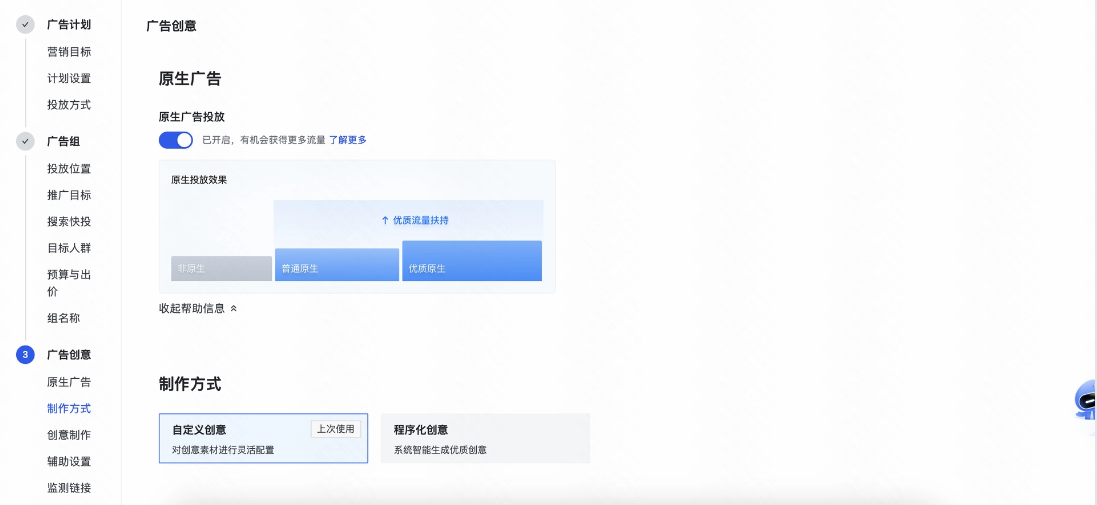Go to 广告计划 section in sidebar
The image size is (1097, 505).
pyautogui.click(x=69, y=24)
